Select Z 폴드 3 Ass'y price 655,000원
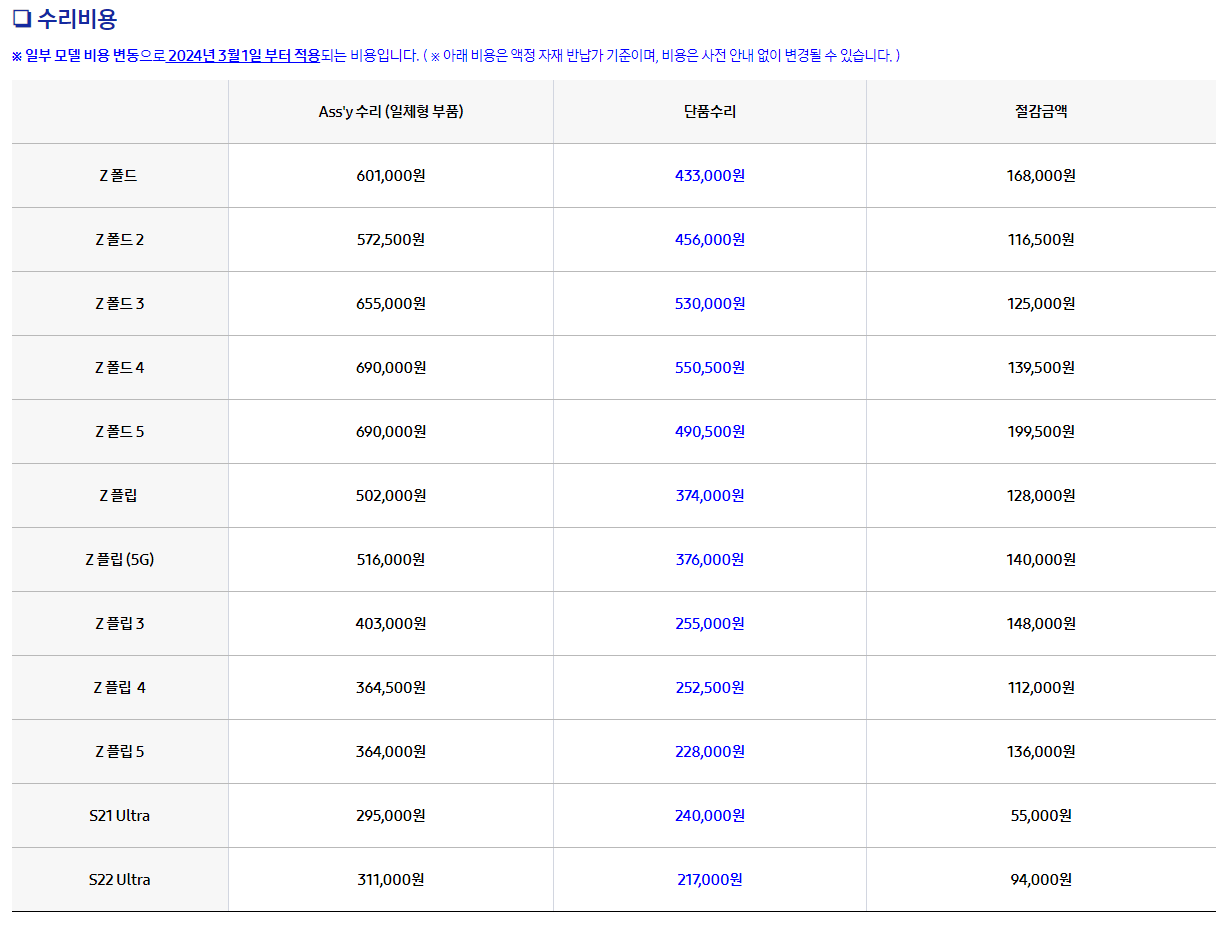 coord(391,304)
